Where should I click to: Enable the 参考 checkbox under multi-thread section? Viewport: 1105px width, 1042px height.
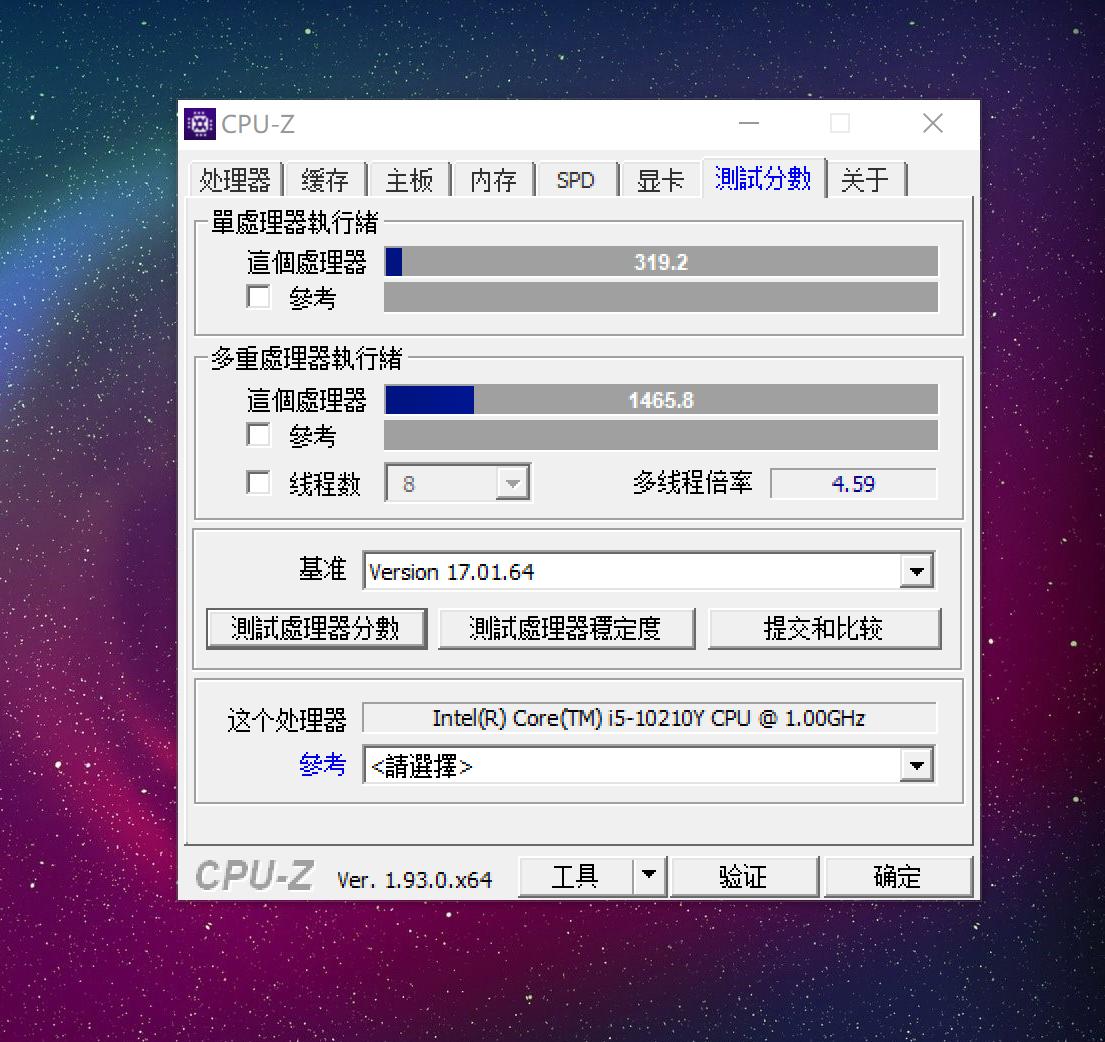258,434
